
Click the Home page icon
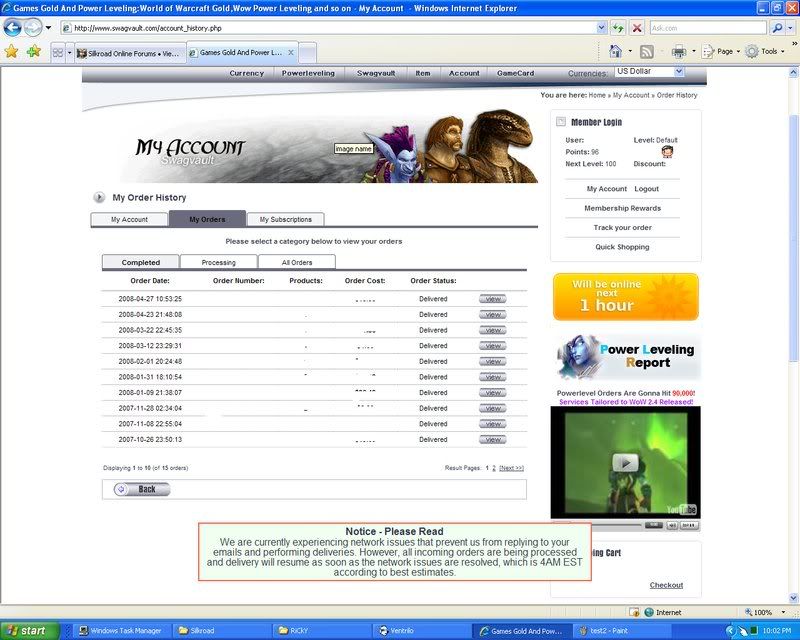coord(616,51)
